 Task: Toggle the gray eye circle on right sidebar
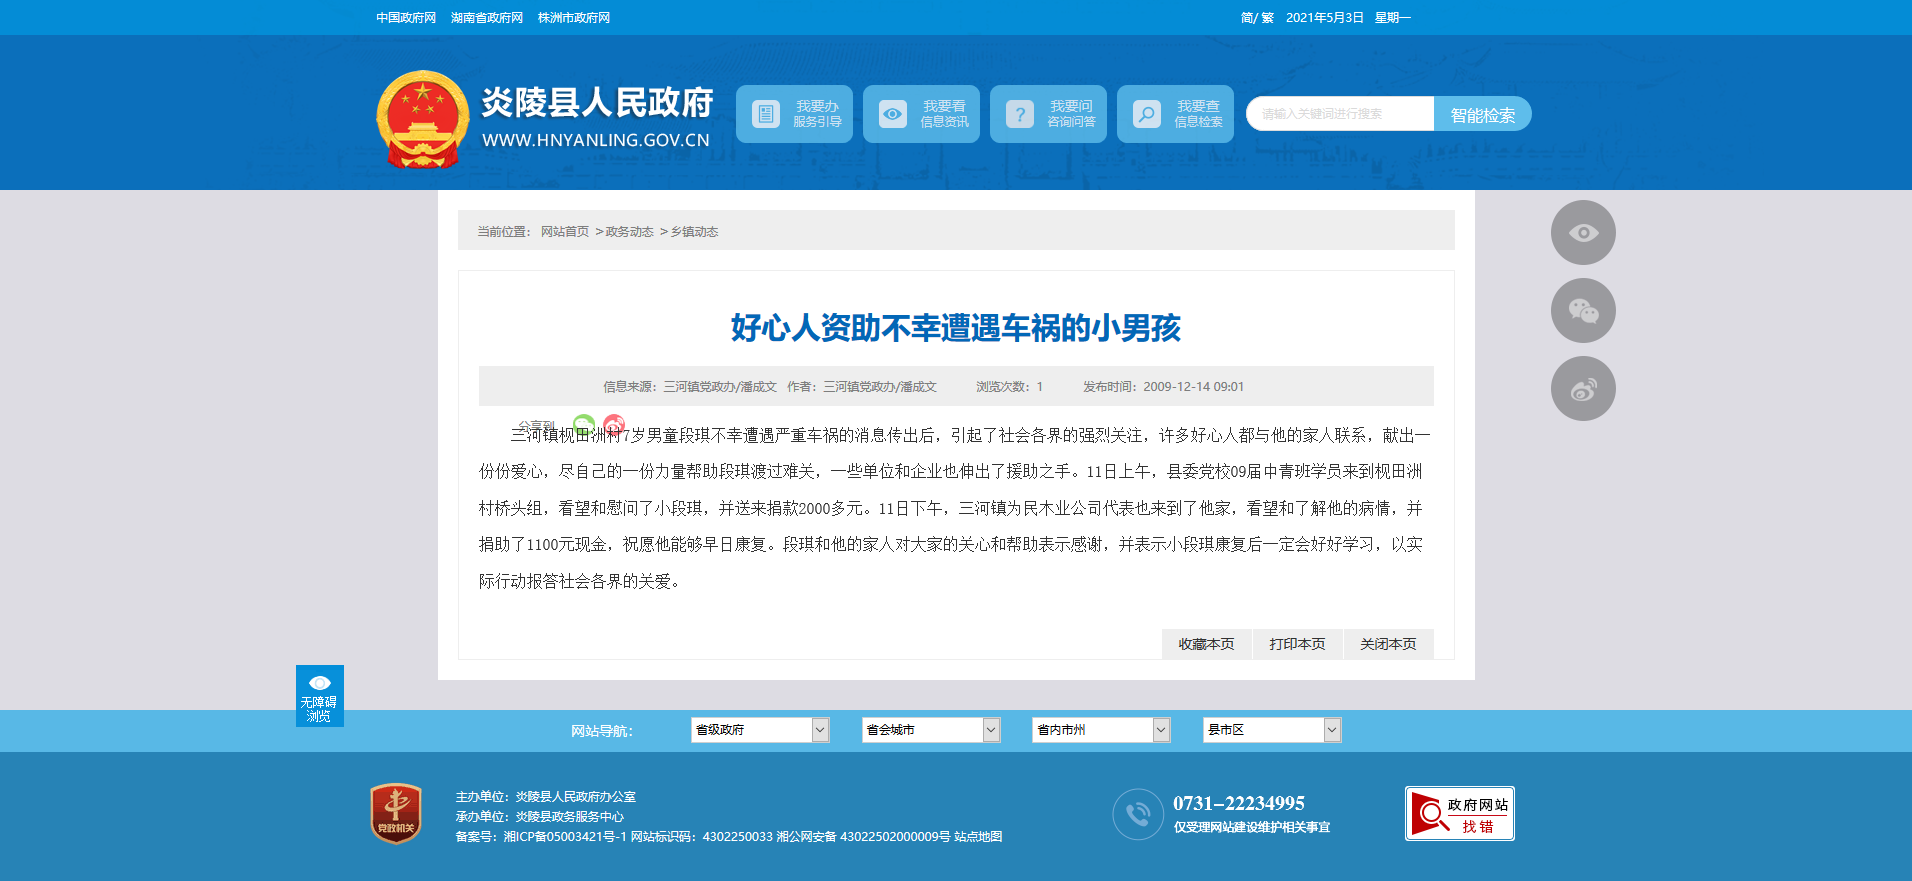coord(1582,233)
